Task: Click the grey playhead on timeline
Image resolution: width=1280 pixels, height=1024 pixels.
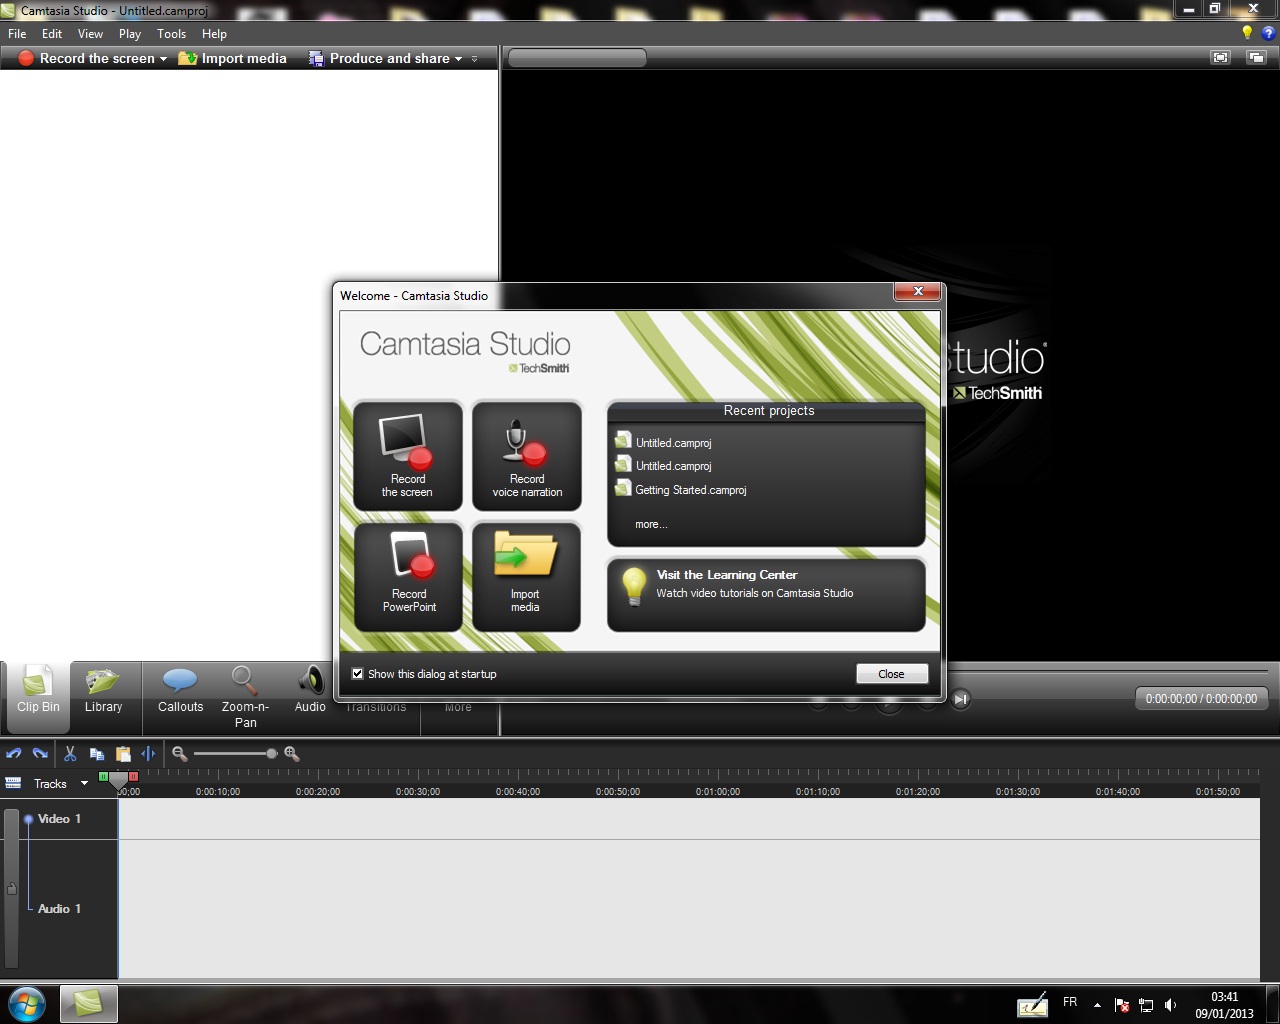Action: [119, 781]
